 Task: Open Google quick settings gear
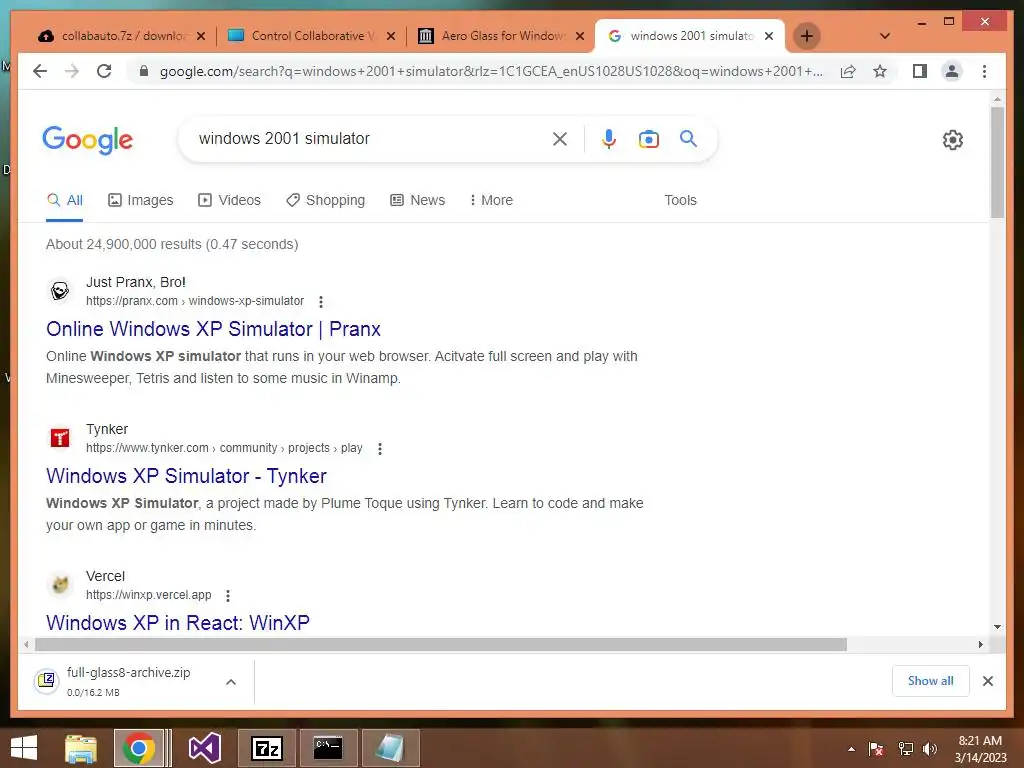(x=953, y=140)
